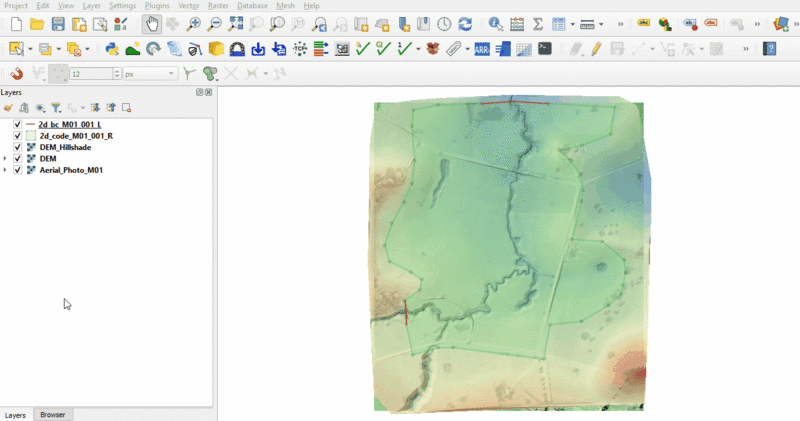Click the Filter Legend funnel icon
This screenshot has height=421, width=800.
57,107
